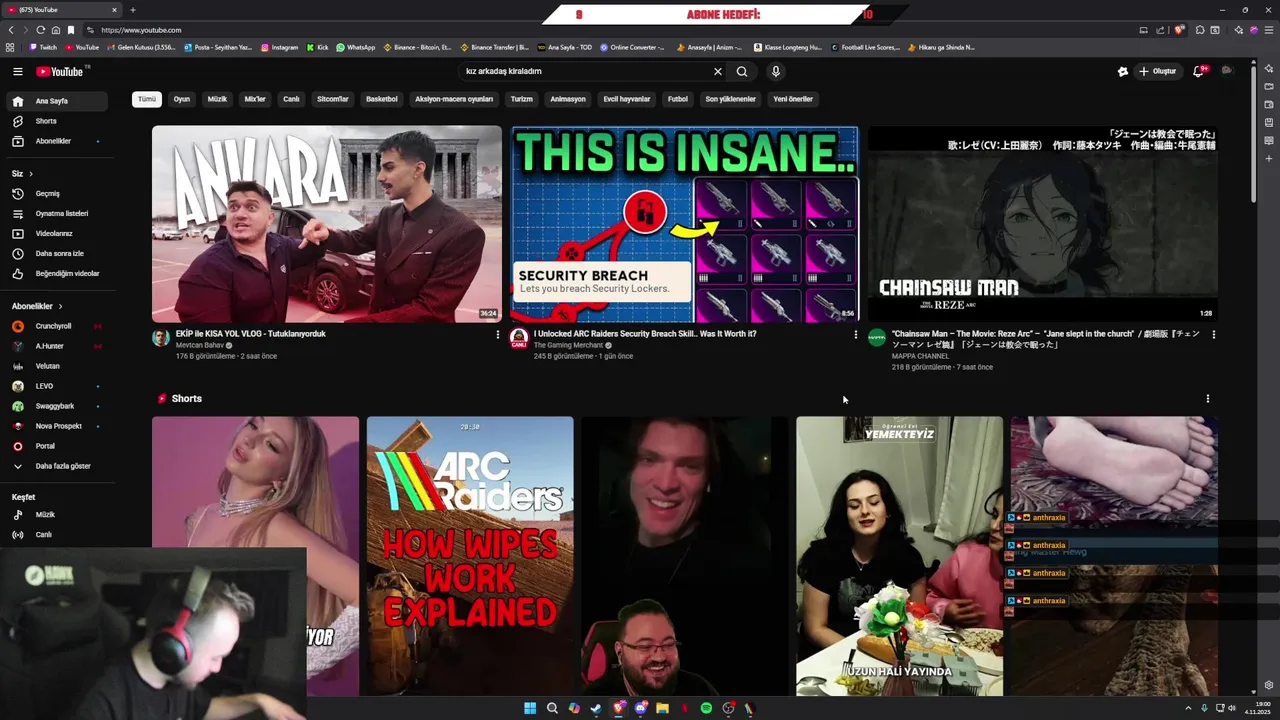Image resolution: width=1280 pixels, height=720 pixels.
Task: Select the Mix'ler filter chip
Action: coord(255,99)
